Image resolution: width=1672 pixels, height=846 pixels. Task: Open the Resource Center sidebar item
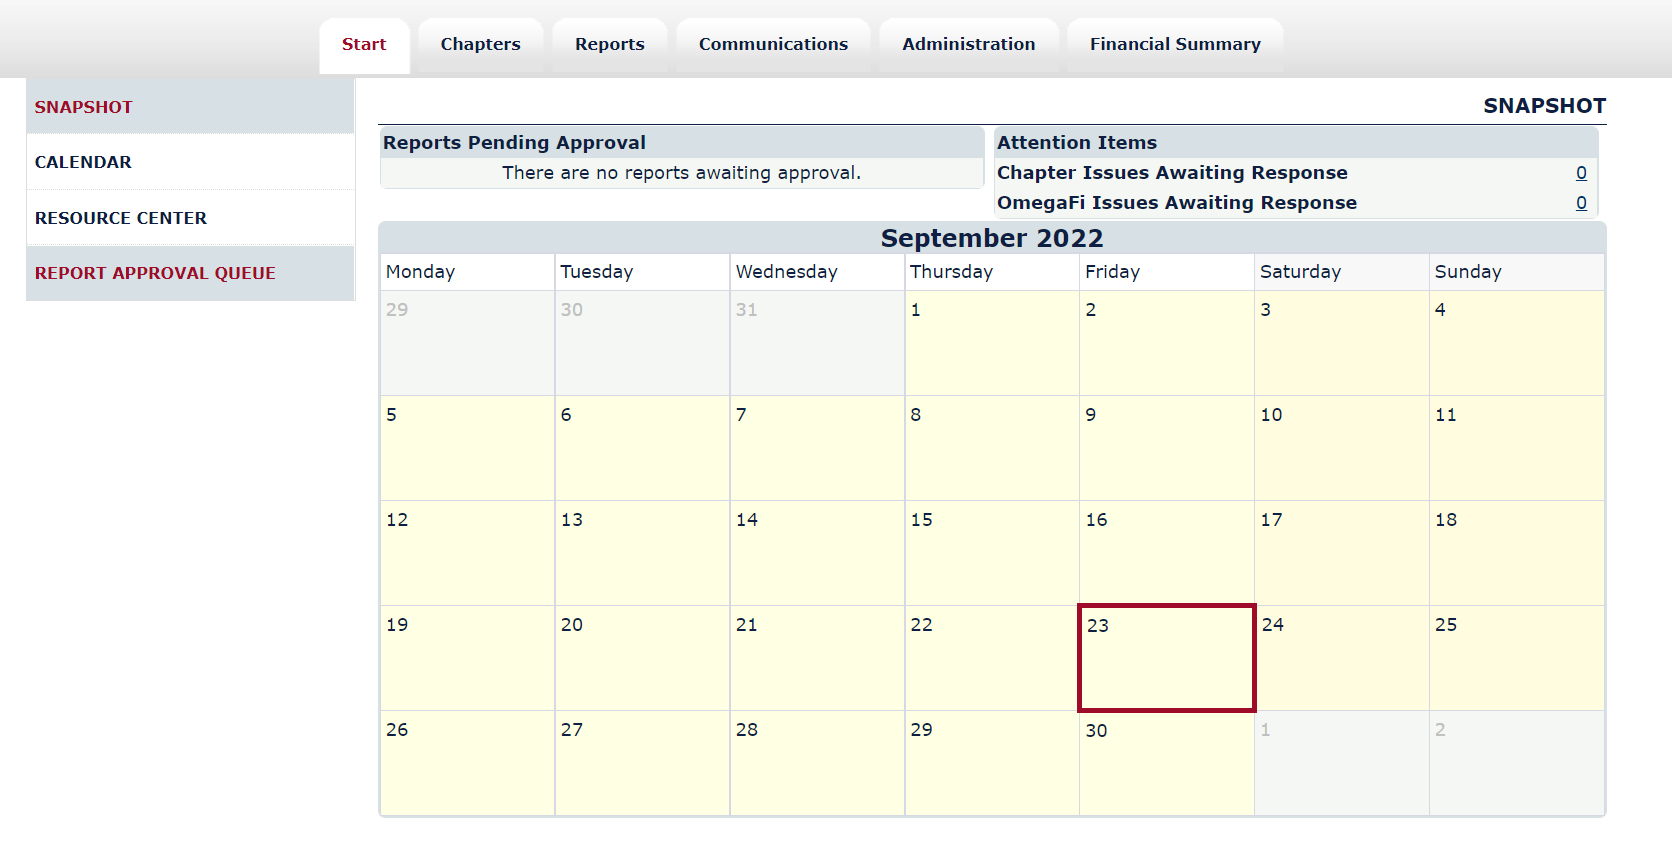(x=121, y=218)
